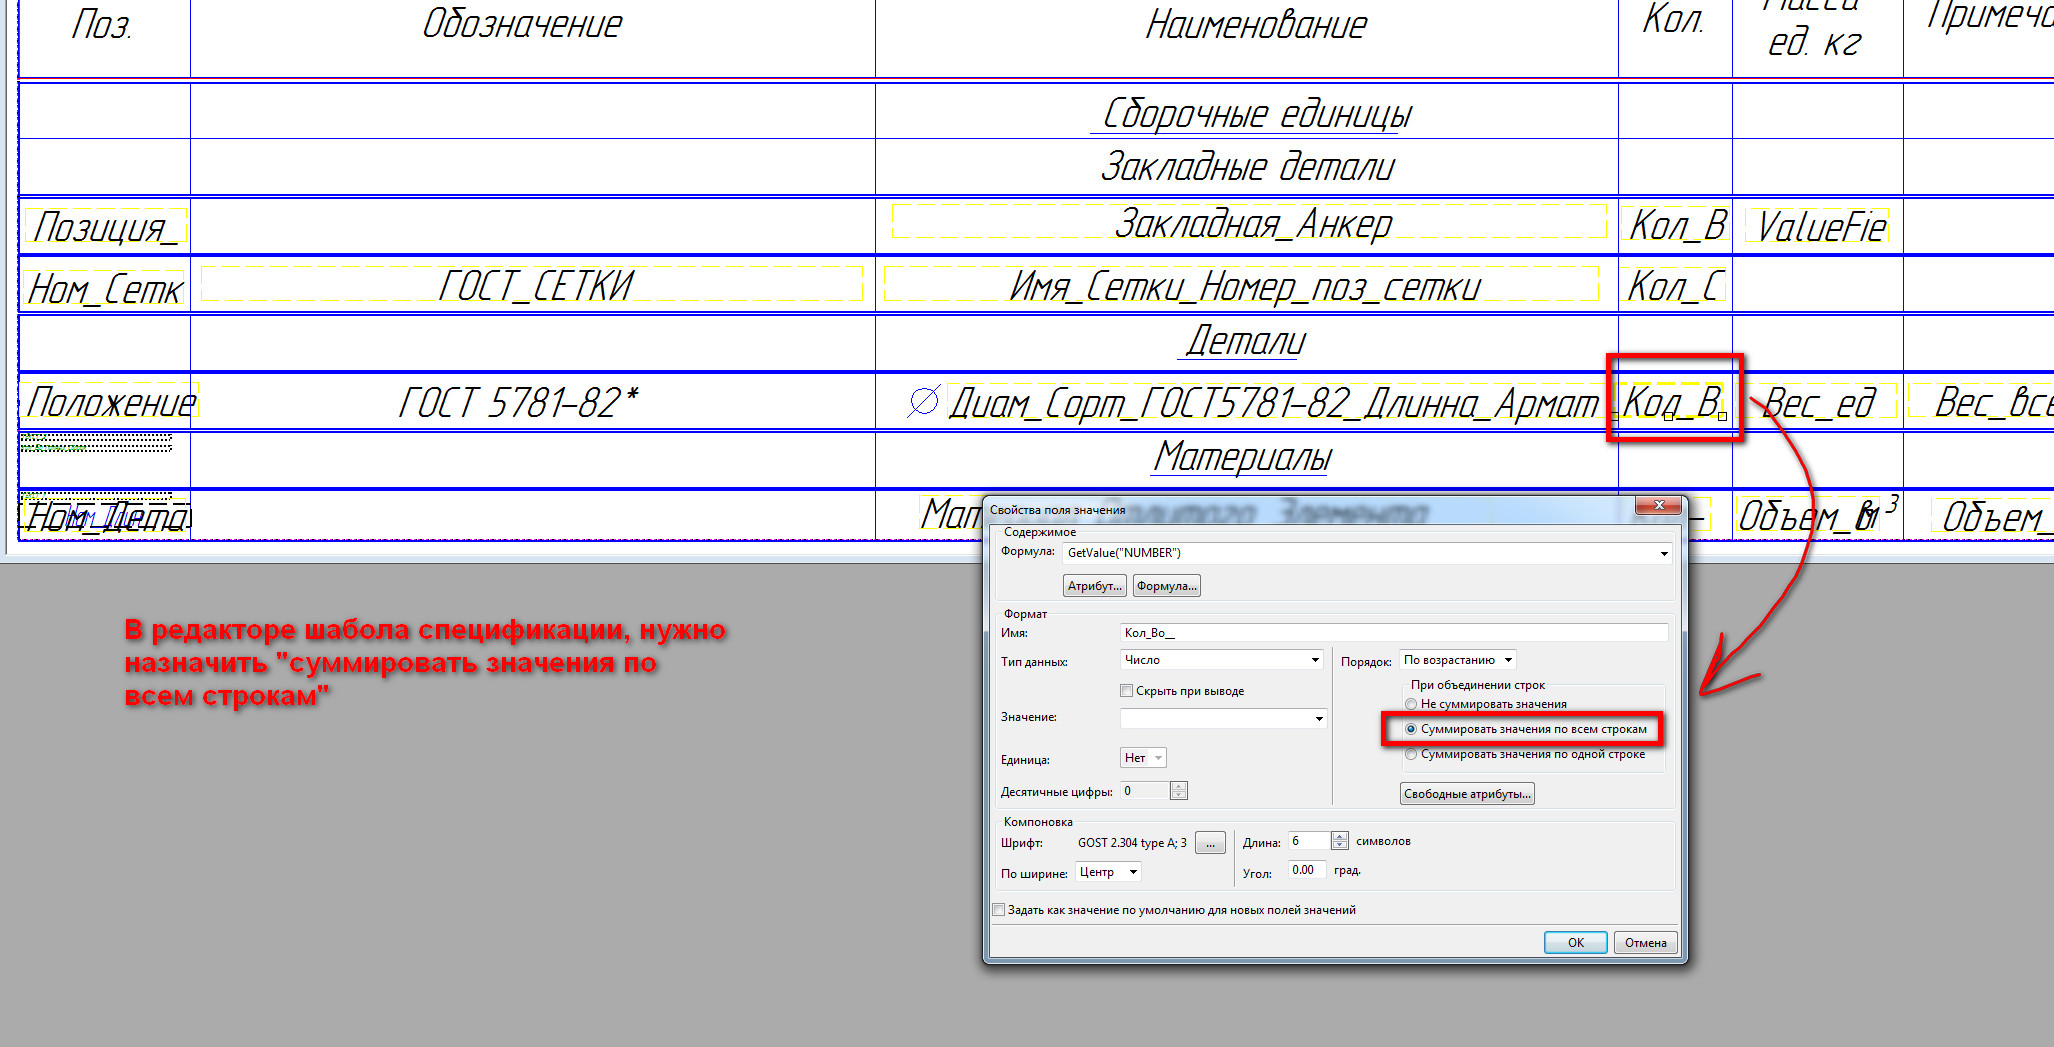Close the Свойства поля значения dialog
Image resolution: width=2054 pixels, height=1047 pixels.
tap(1659, 506)
